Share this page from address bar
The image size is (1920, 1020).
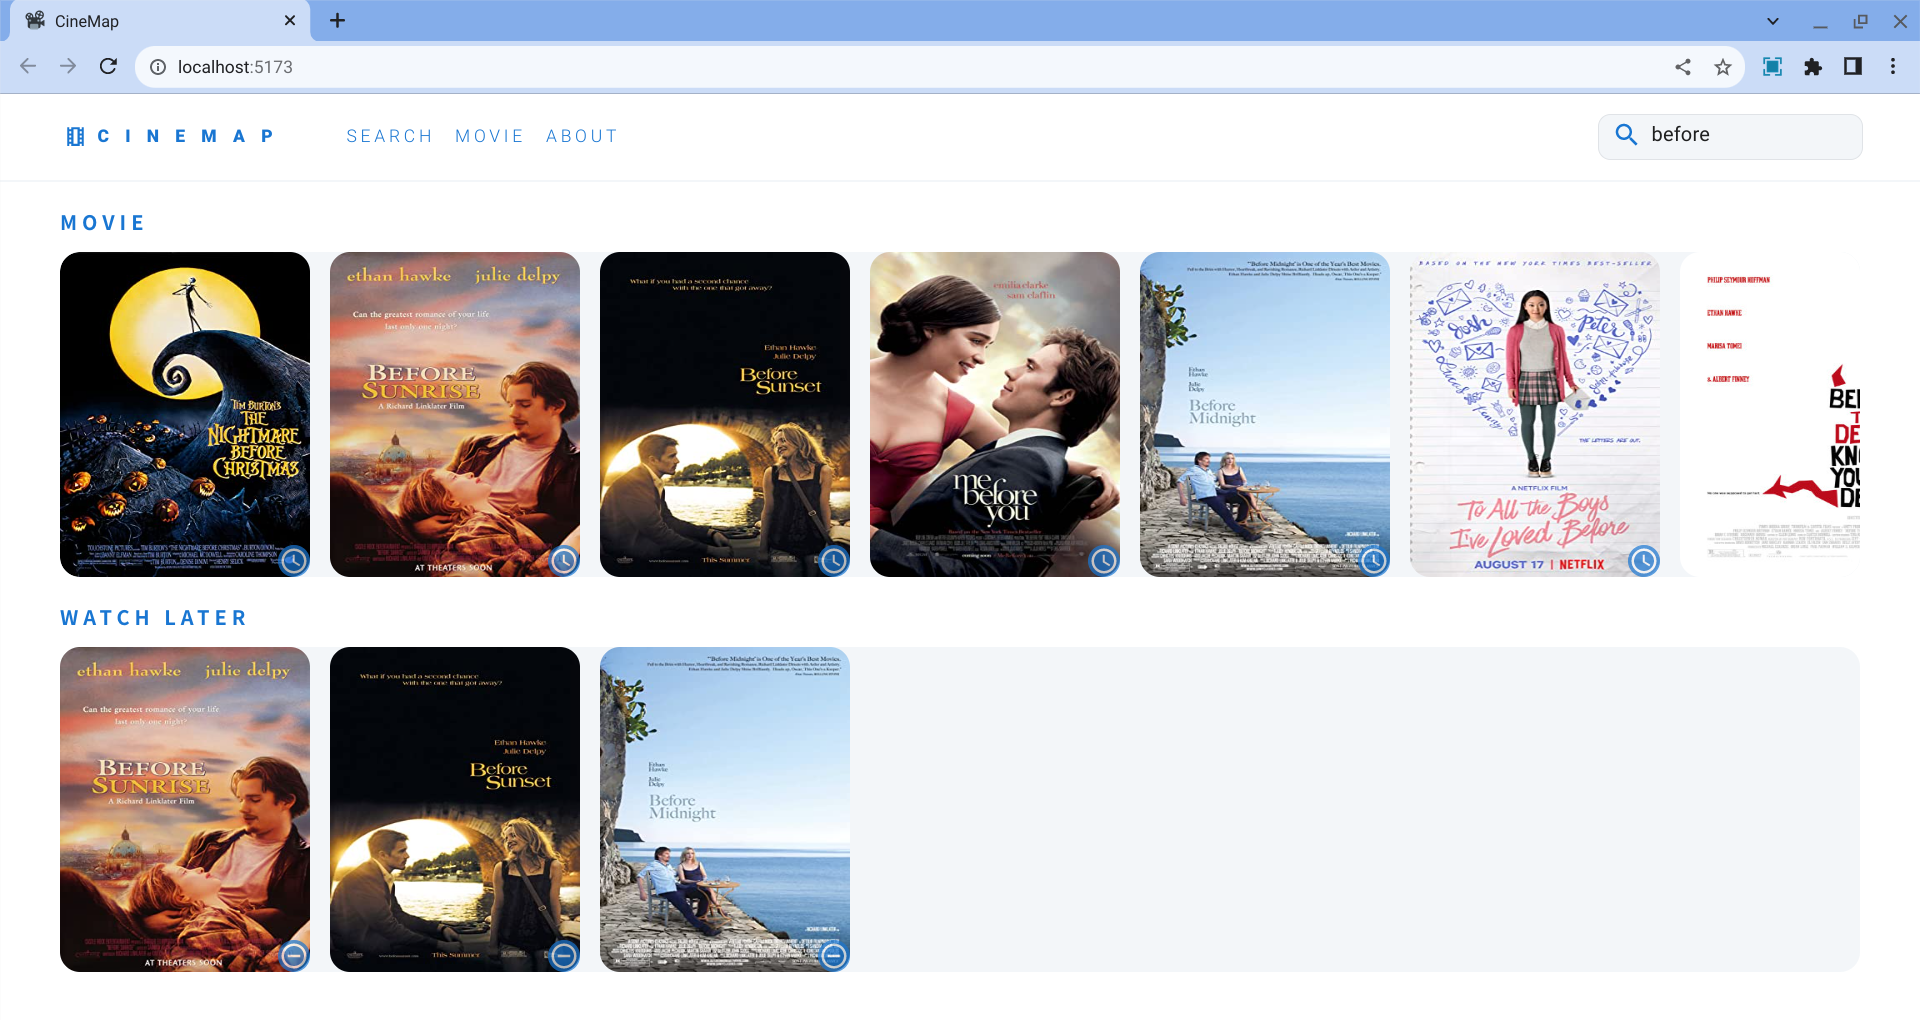(1683, 67)
